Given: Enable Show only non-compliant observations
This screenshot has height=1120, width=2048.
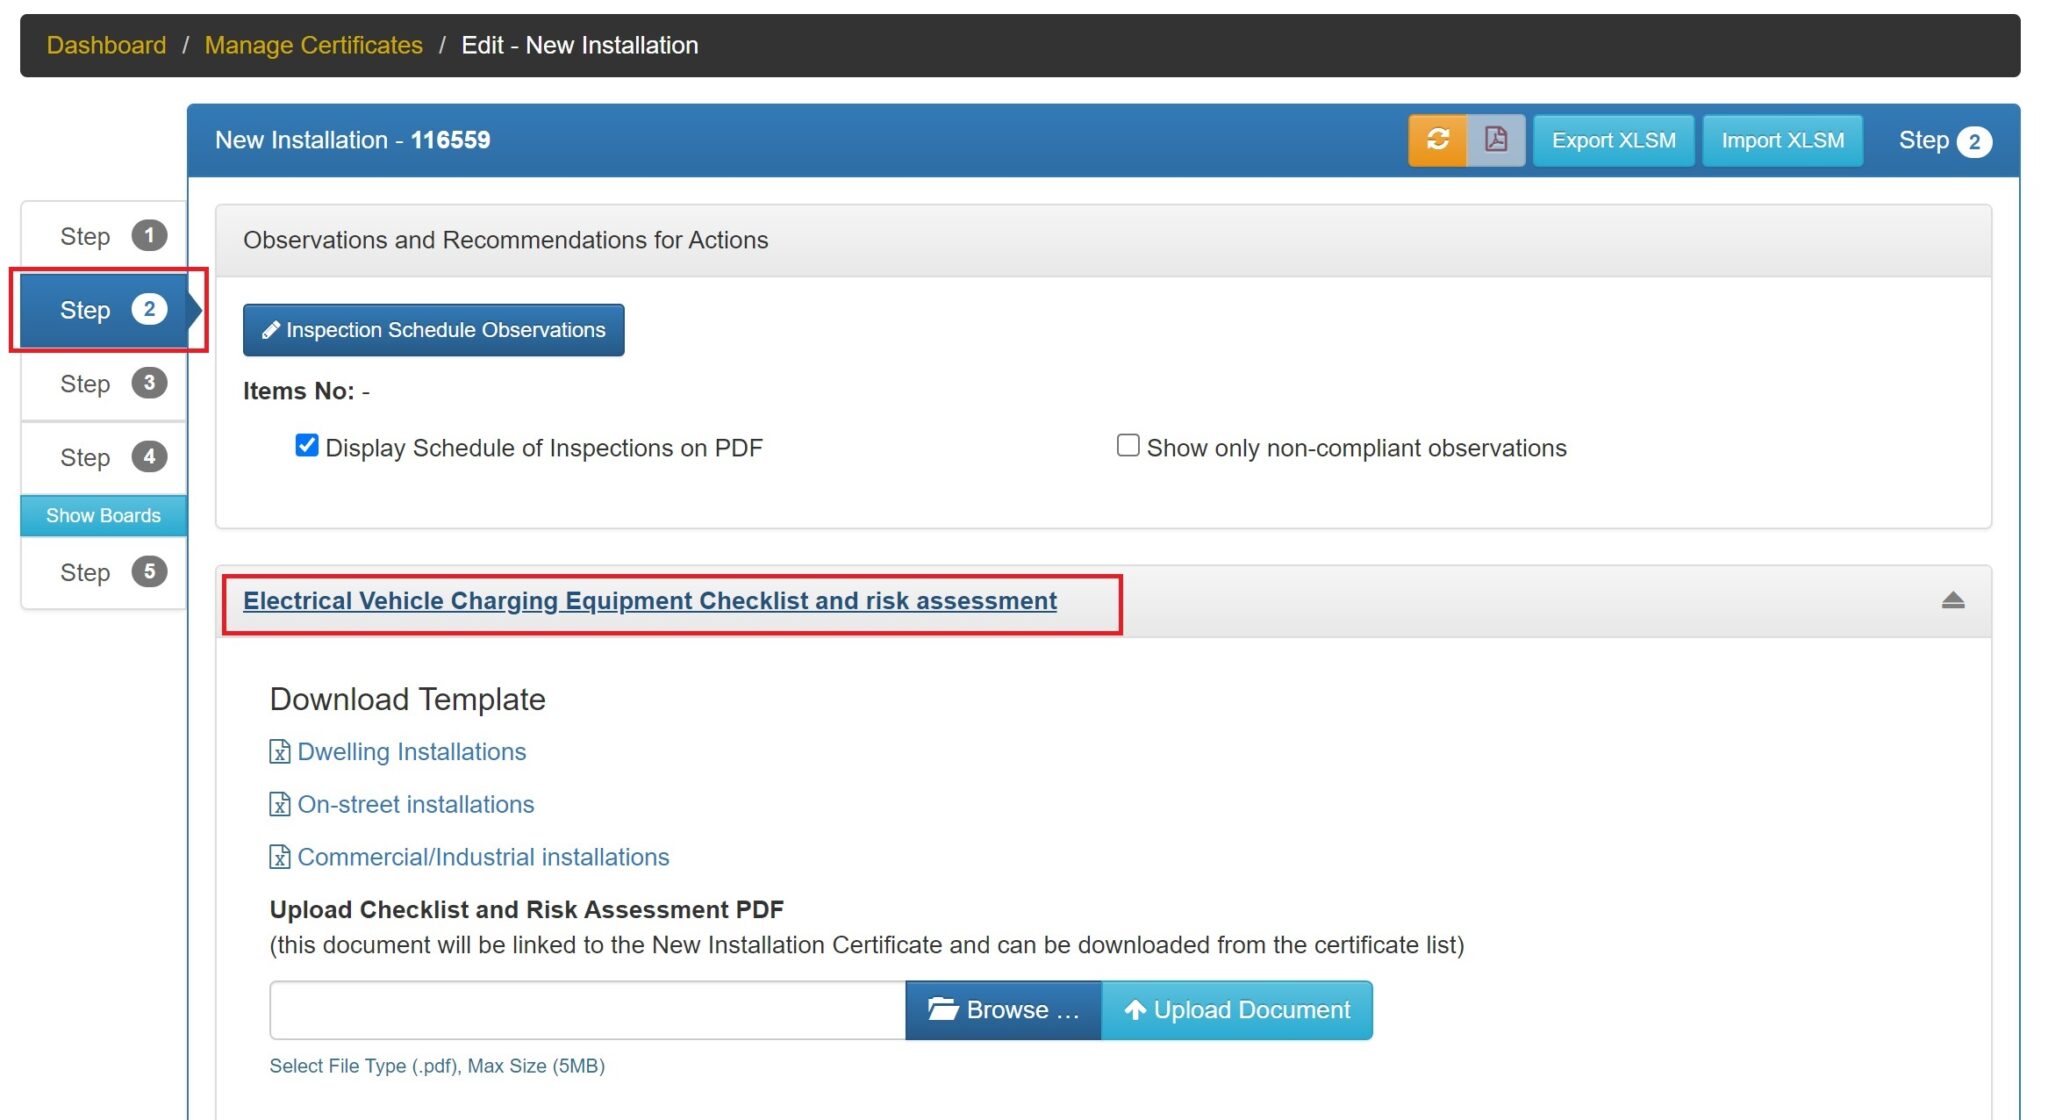Looking at the screenshot, I should click(1127, 444).
